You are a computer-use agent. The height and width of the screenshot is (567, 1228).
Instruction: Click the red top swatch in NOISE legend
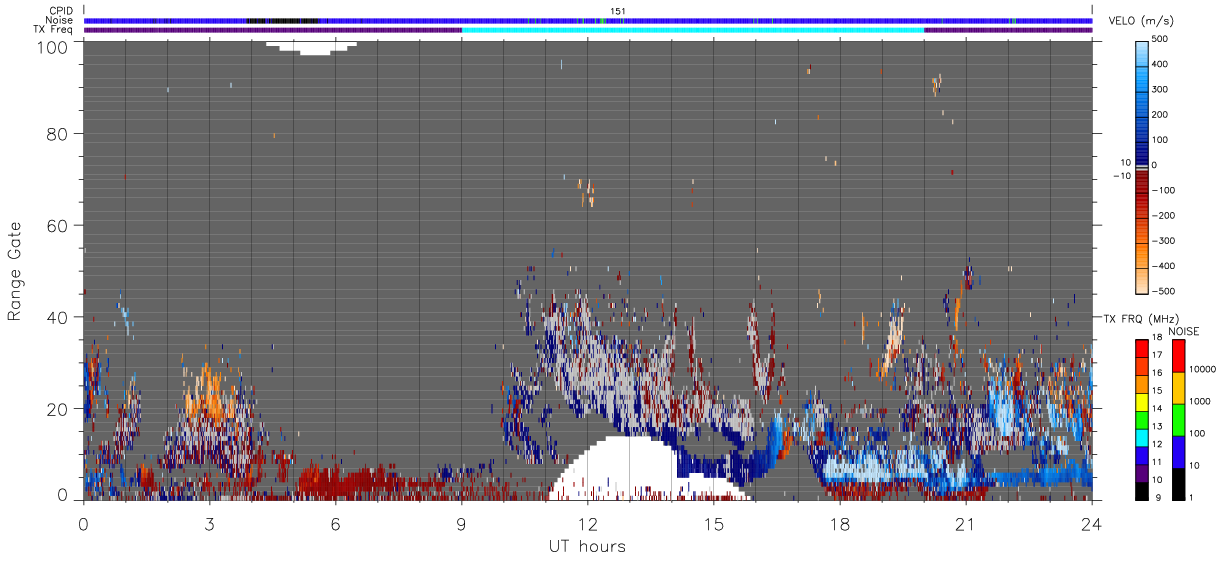1179,355
